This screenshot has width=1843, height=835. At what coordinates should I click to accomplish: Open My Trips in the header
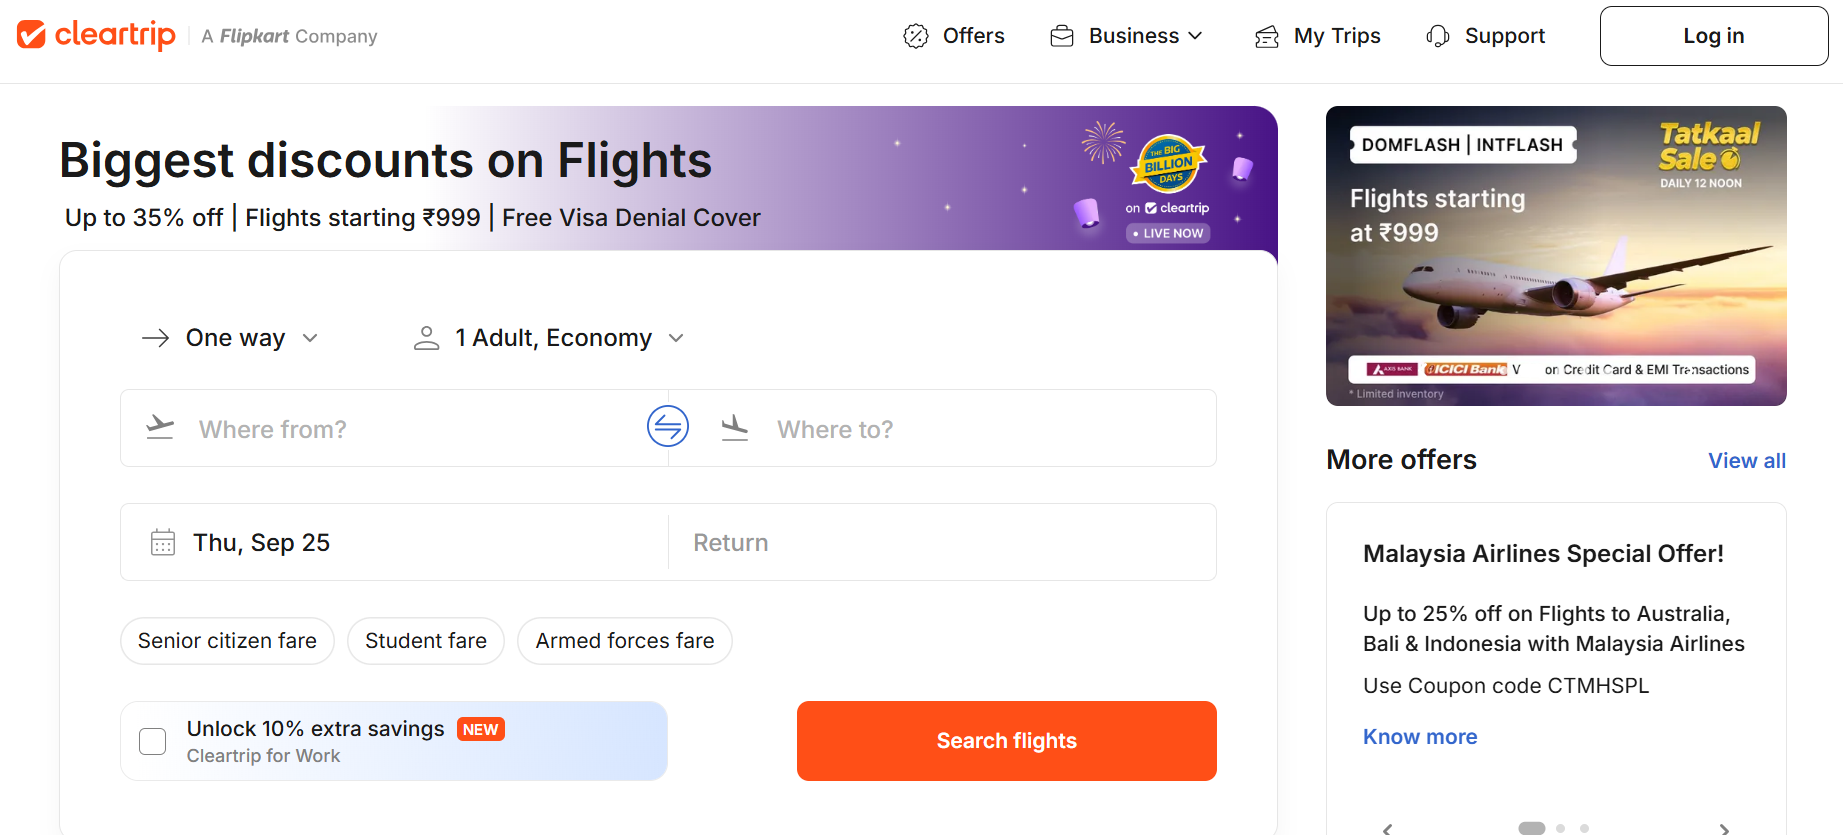click(x=1318, y=36)
